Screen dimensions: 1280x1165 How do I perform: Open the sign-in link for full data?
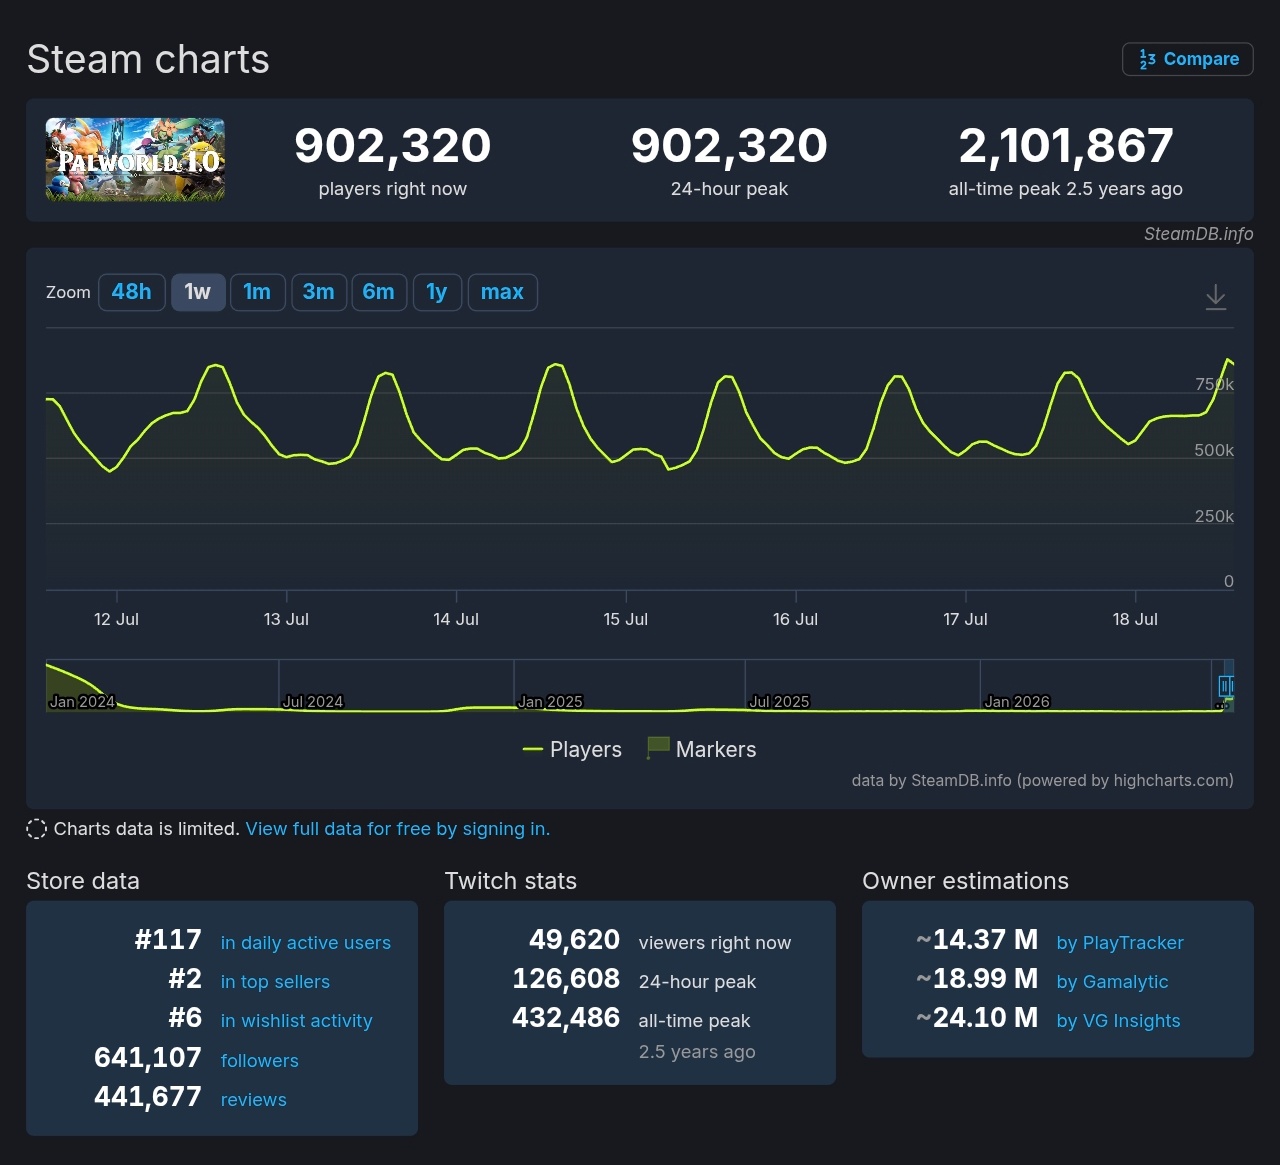click(x=398, y=829)
